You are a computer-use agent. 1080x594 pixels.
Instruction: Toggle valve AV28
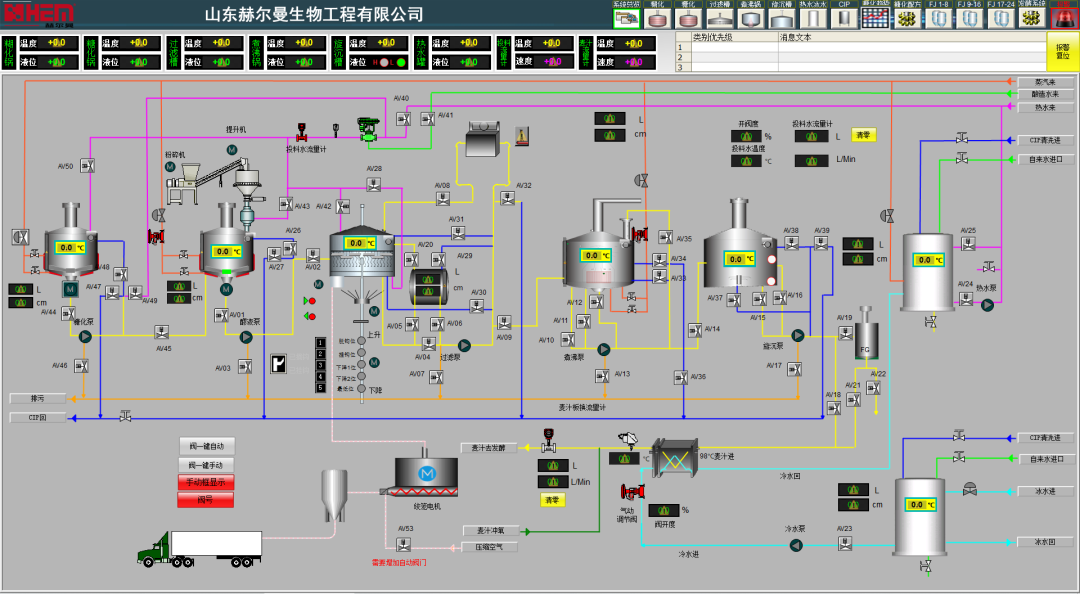click(x=373, y=184)
